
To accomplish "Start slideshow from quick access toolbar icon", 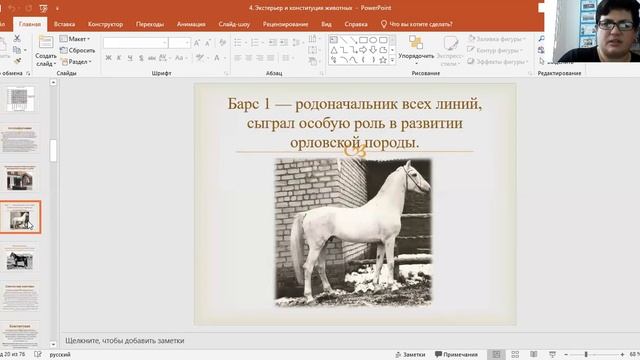I will (44, 8).
